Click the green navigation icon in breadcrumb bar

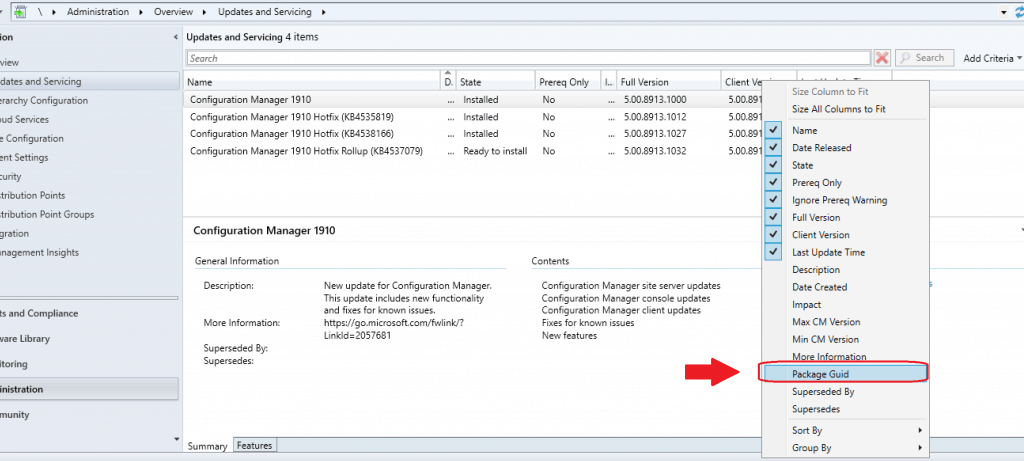(x=20, y=12)
